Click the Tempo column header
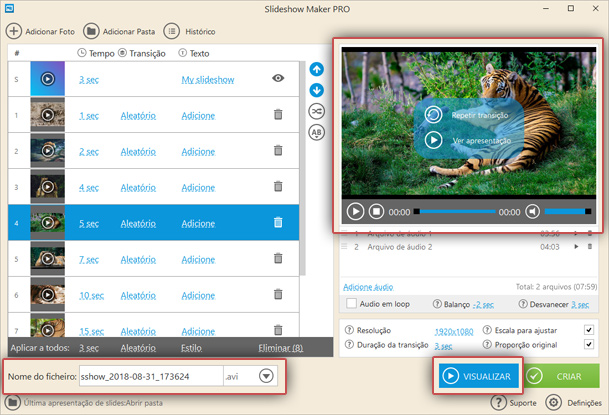This screenshot has height=415, width=609. click(x=96, y=53)
